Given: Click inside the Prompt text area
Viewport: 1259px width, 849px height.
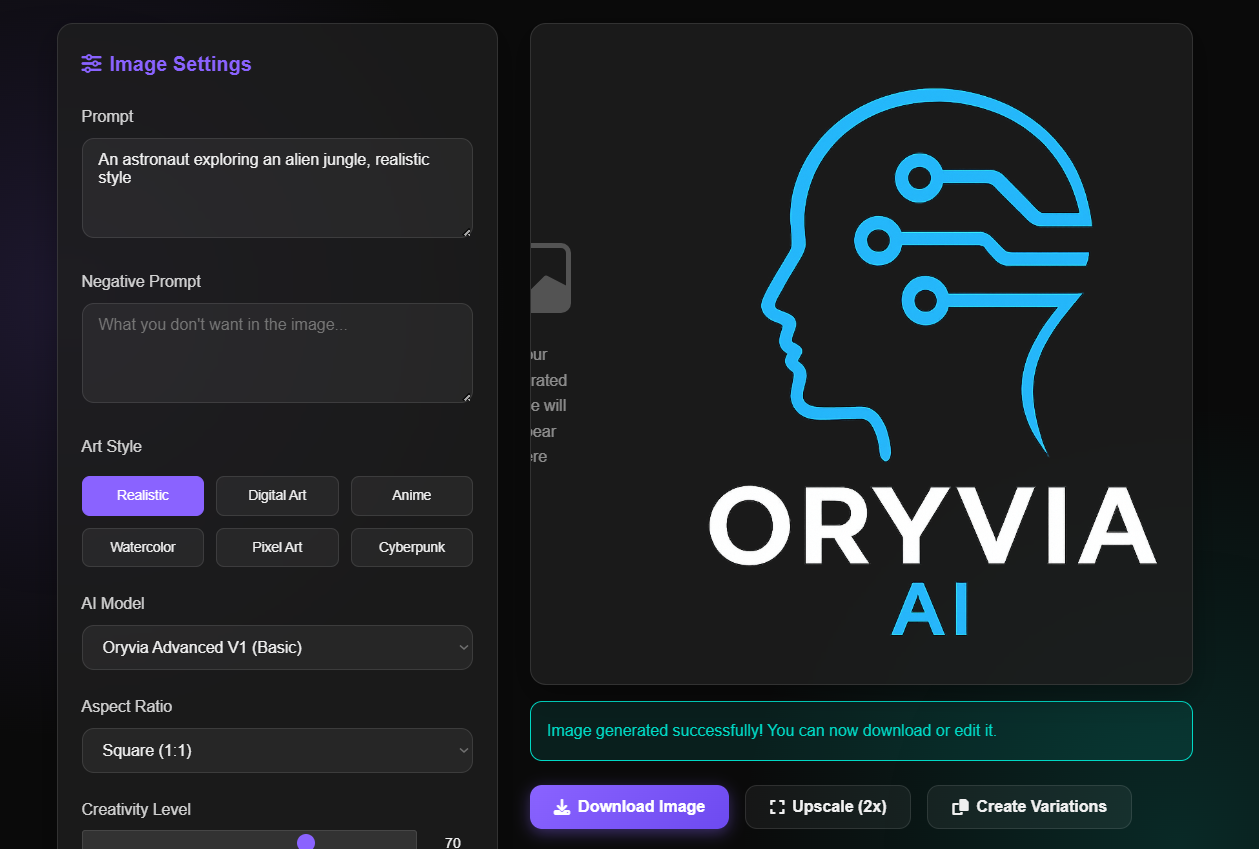Looking at the screenshot, I should coord(277,188).
